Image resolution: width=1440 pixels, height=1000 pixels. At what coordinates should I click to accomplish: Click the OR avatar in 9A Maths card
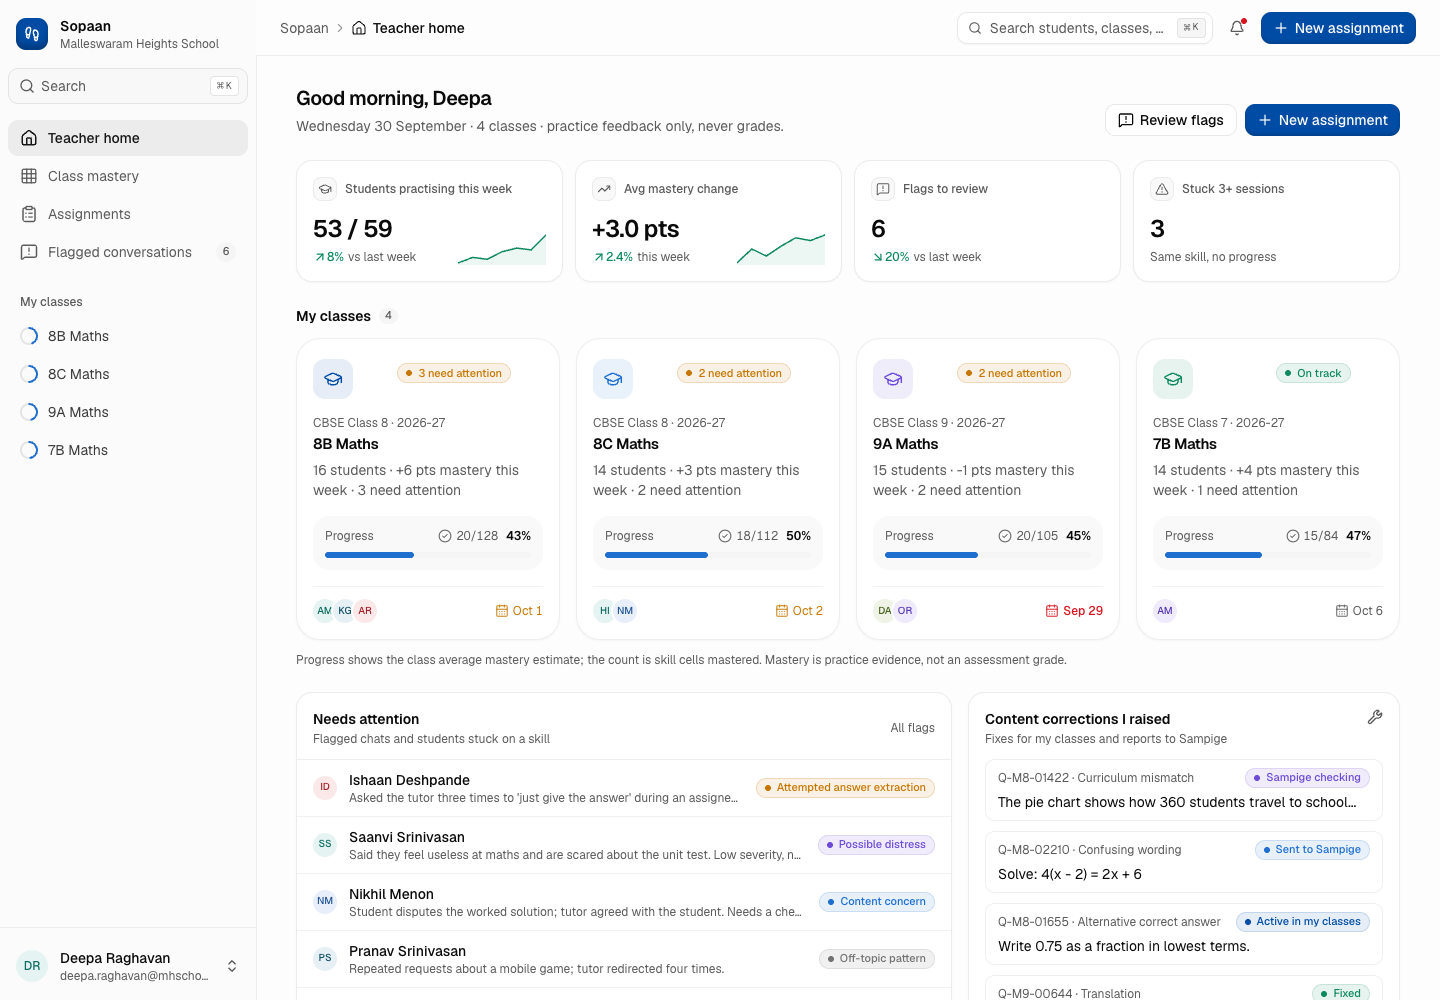click(x=905, y=611)
